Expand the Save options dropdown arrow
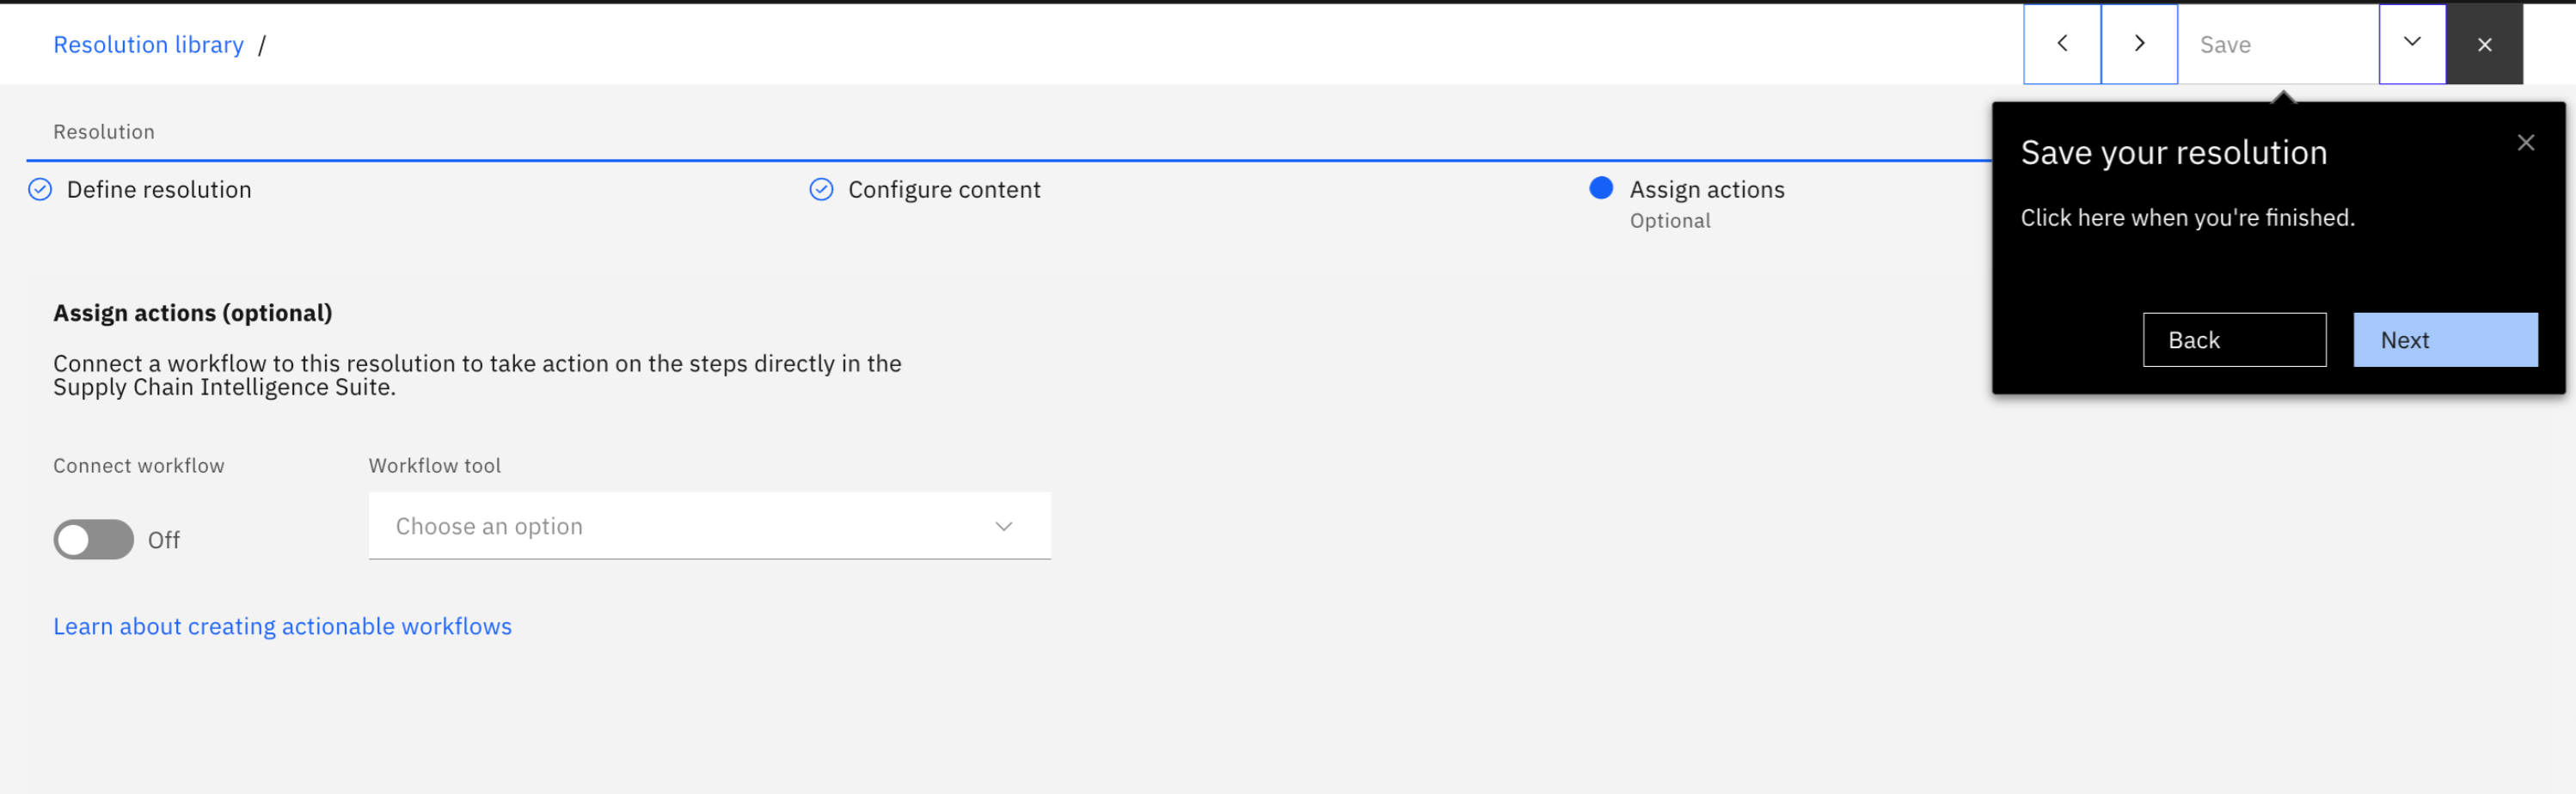2576x794 pixels. 2411,44
